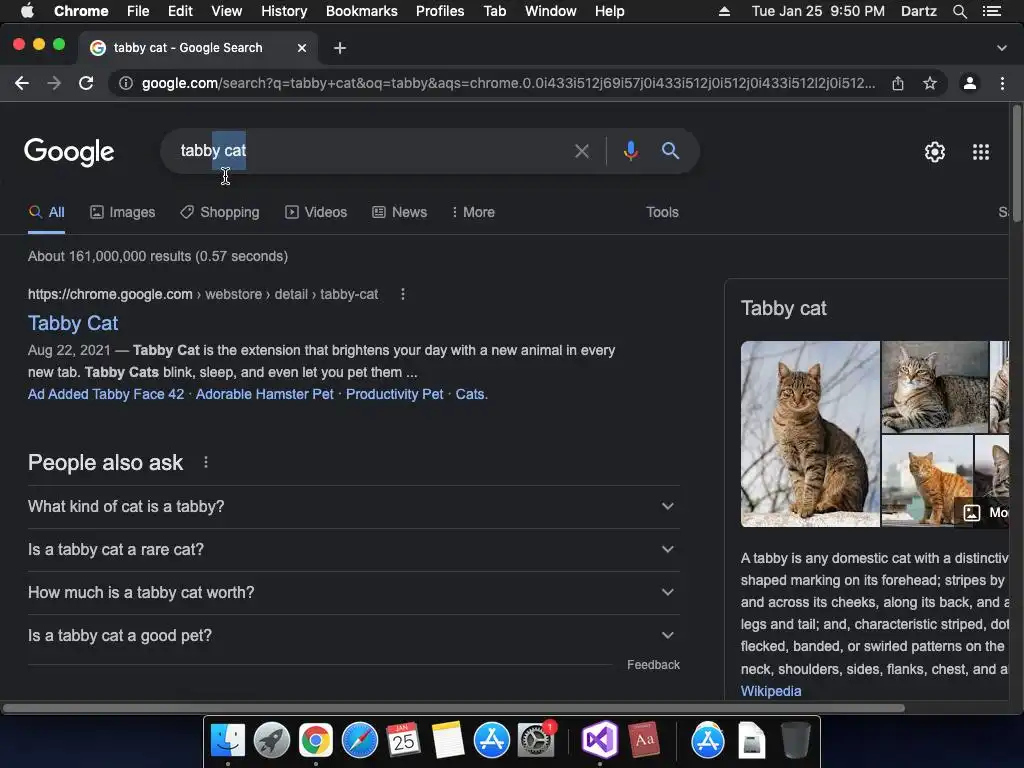Open Dictionary from the Dock
Viewport: 1024px width, 768px height.
click(644, 740)
